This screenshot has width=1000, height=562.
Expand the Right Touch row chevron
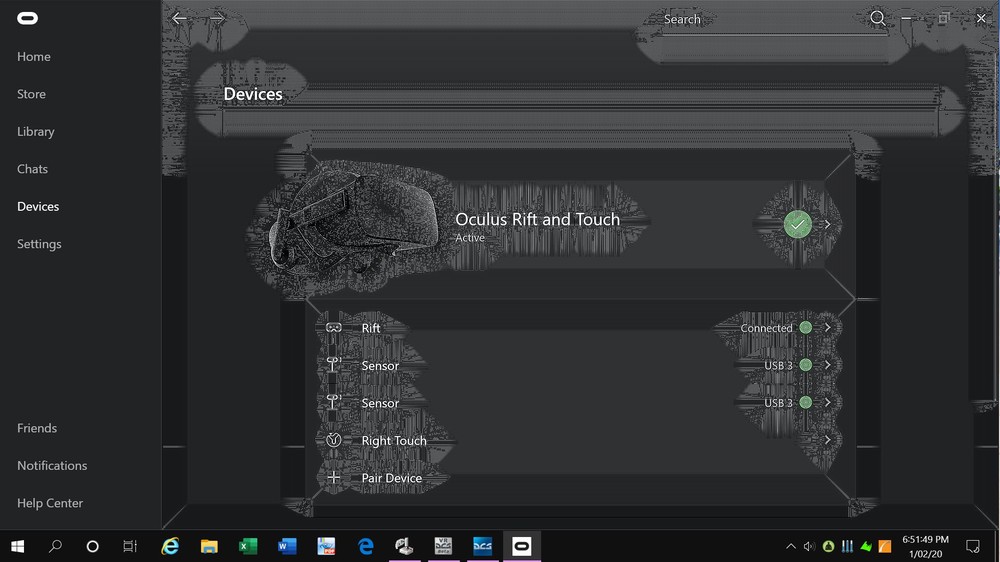[827, 440]
